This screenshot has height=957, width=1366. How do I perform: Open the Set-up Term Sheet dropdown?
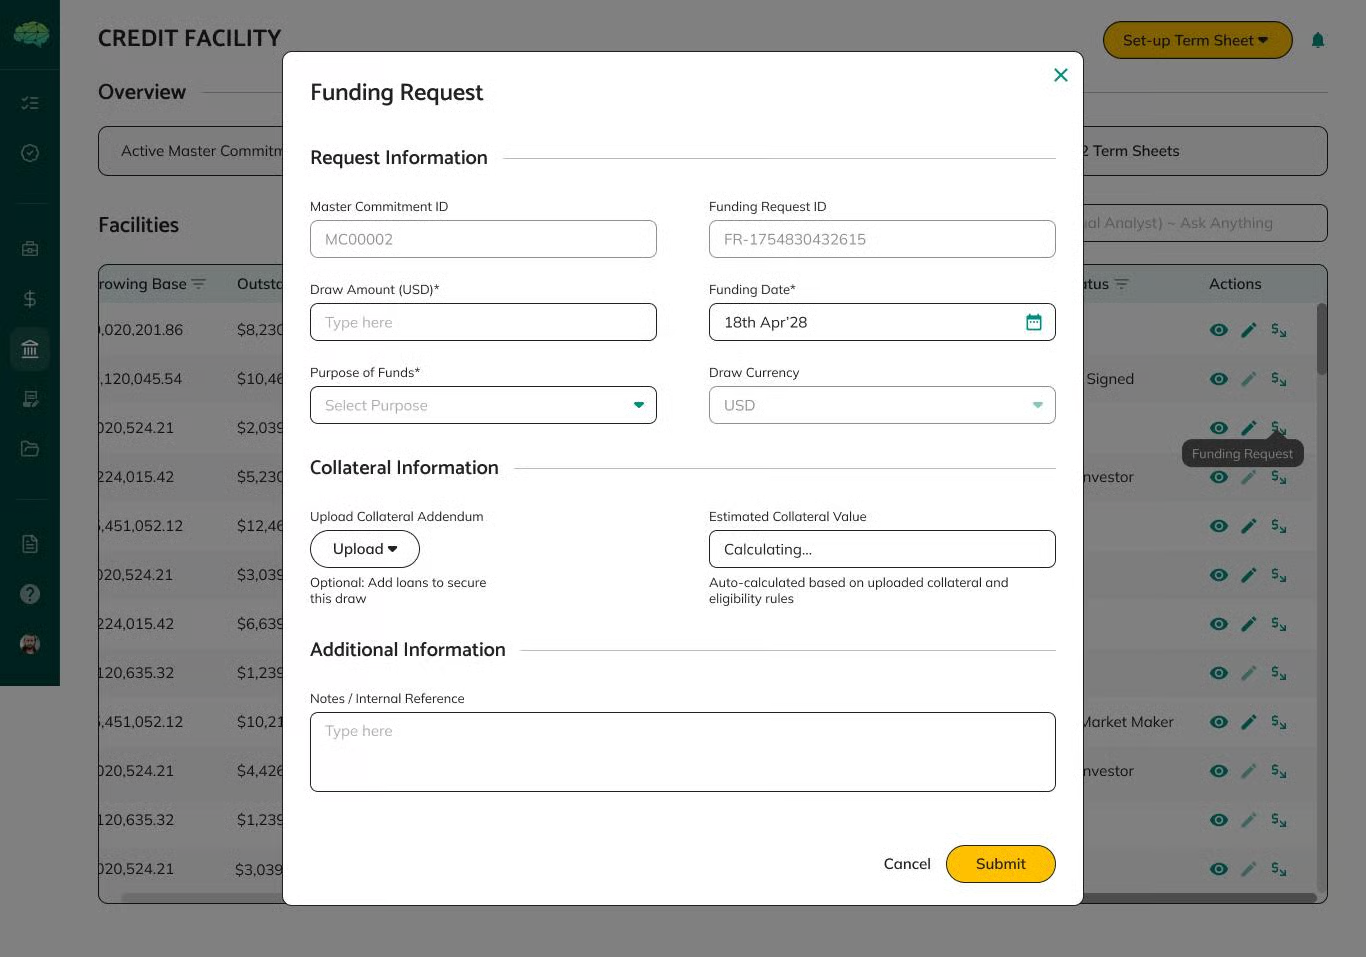click(x=1196, y=40)
